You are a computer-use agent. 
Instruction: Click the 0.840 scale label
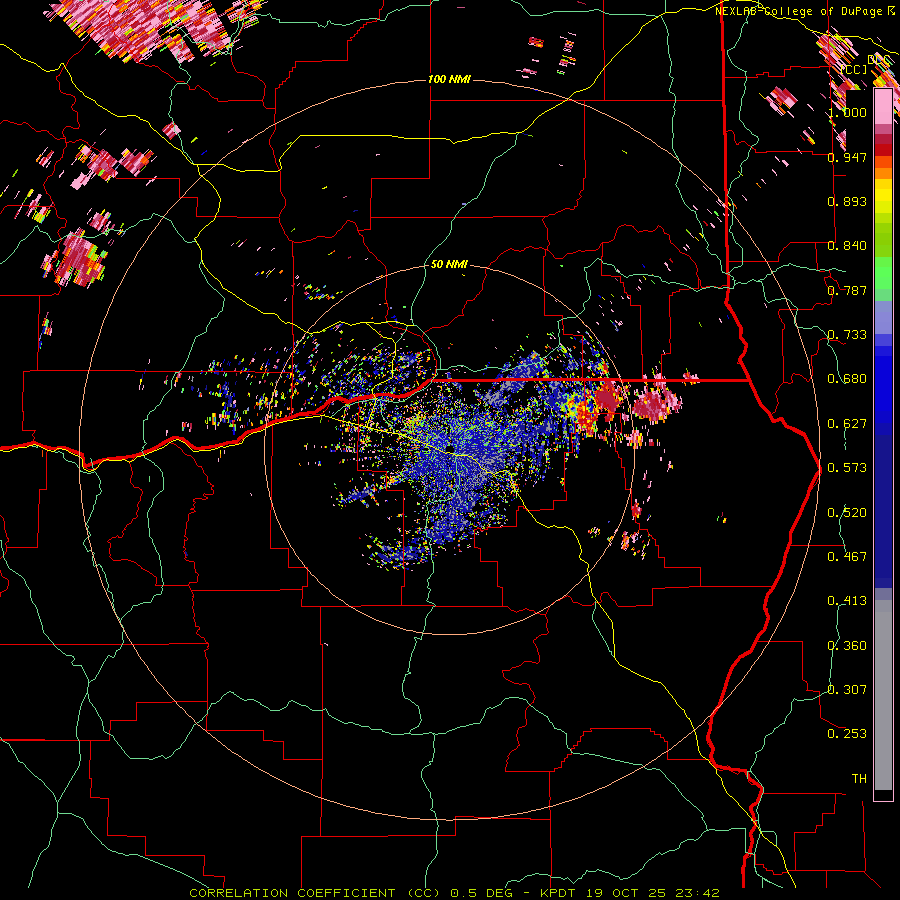pyautogui.click(x=847, y=246)
